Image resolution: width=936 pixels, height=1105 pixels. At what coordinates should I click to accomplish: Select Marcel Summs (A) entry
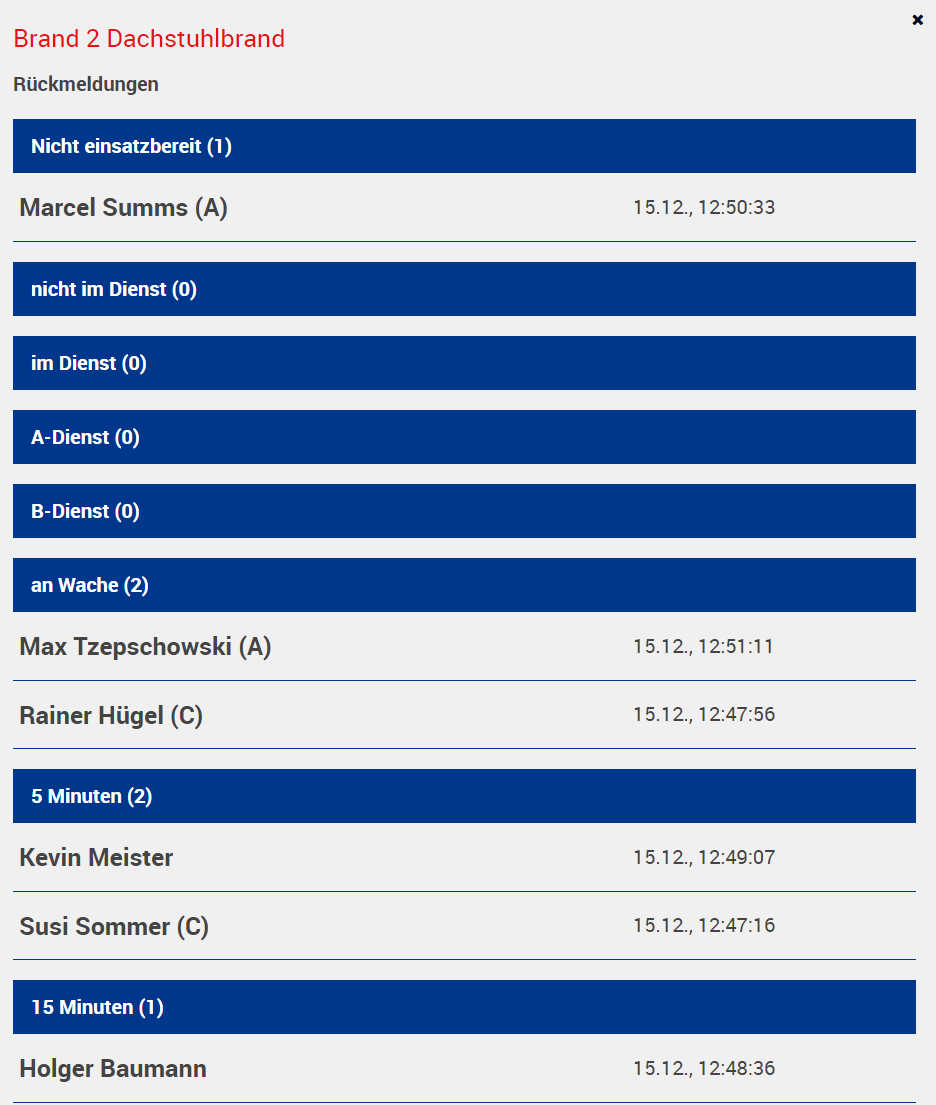pos(124,208)
